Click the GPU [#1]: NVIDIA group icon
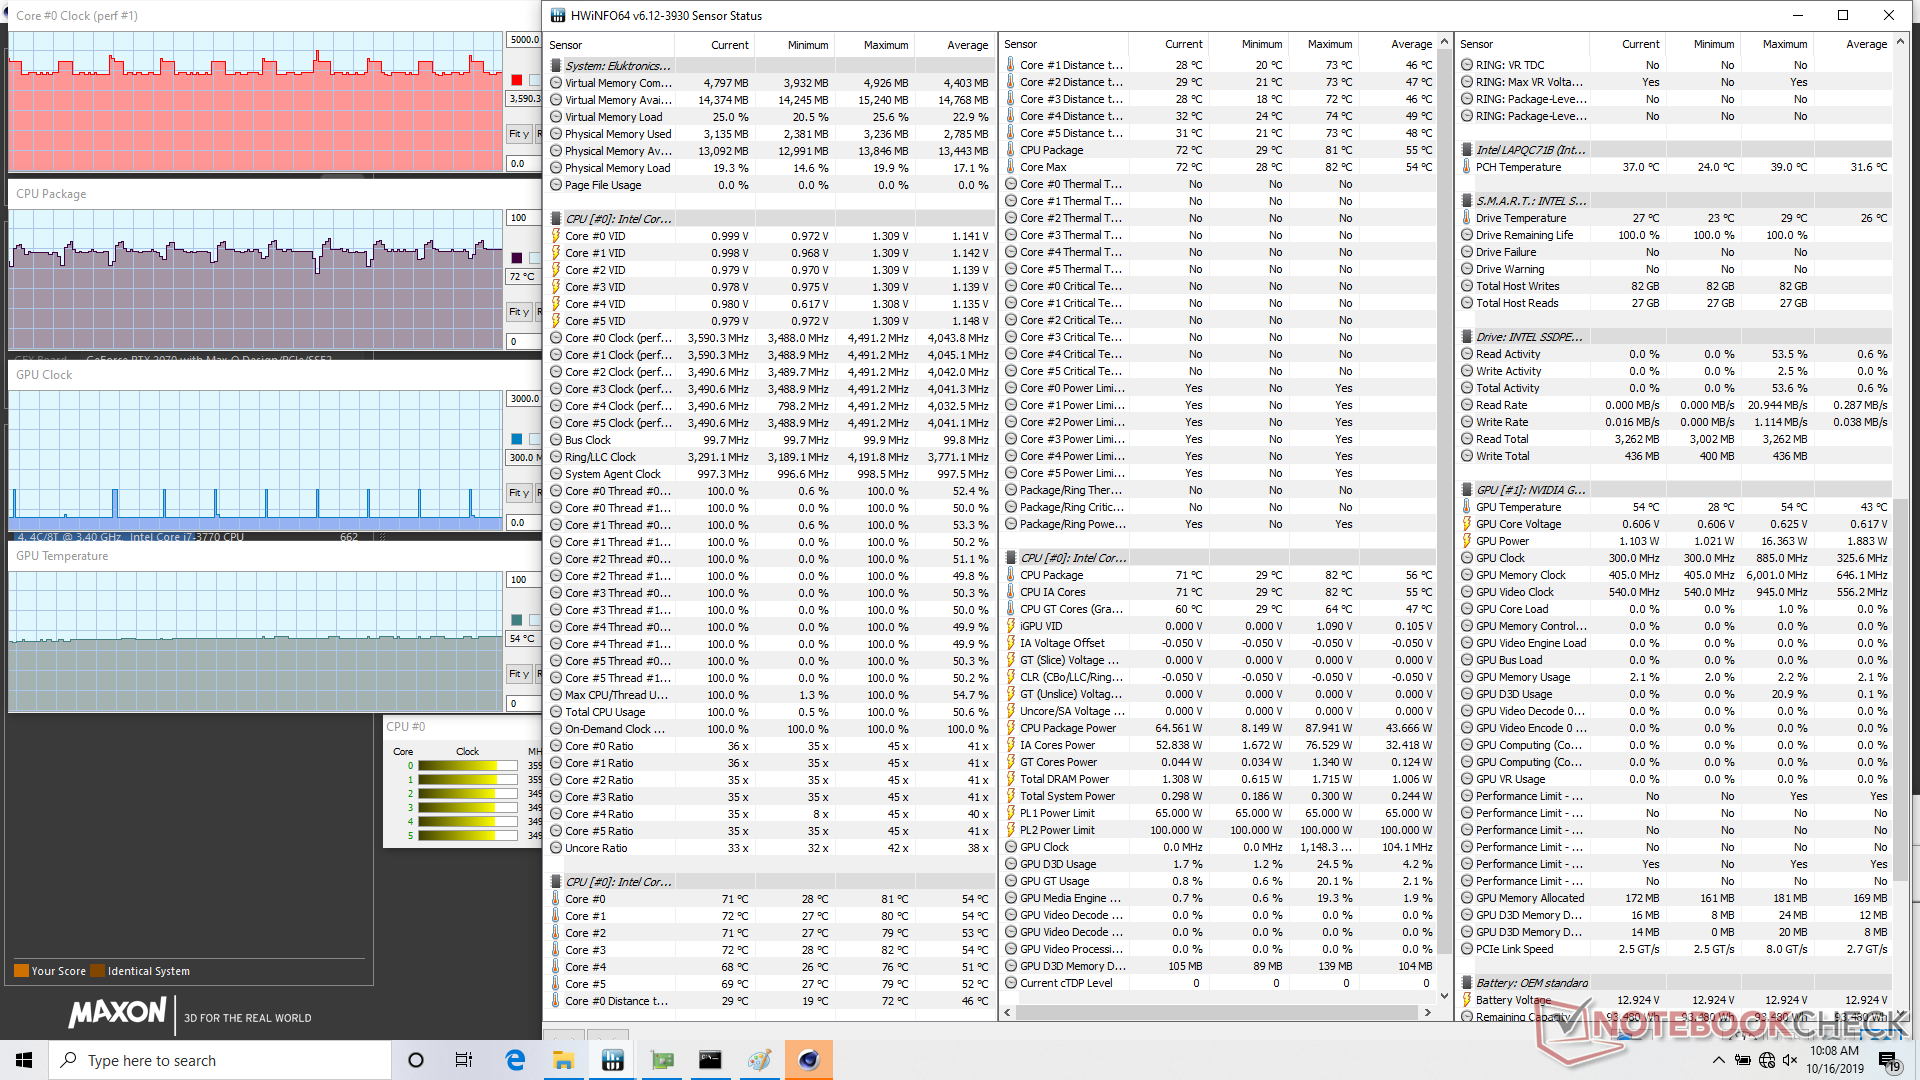Image resolution: width=1920 pixels, height=1080 pixels. coord(1467,490)
